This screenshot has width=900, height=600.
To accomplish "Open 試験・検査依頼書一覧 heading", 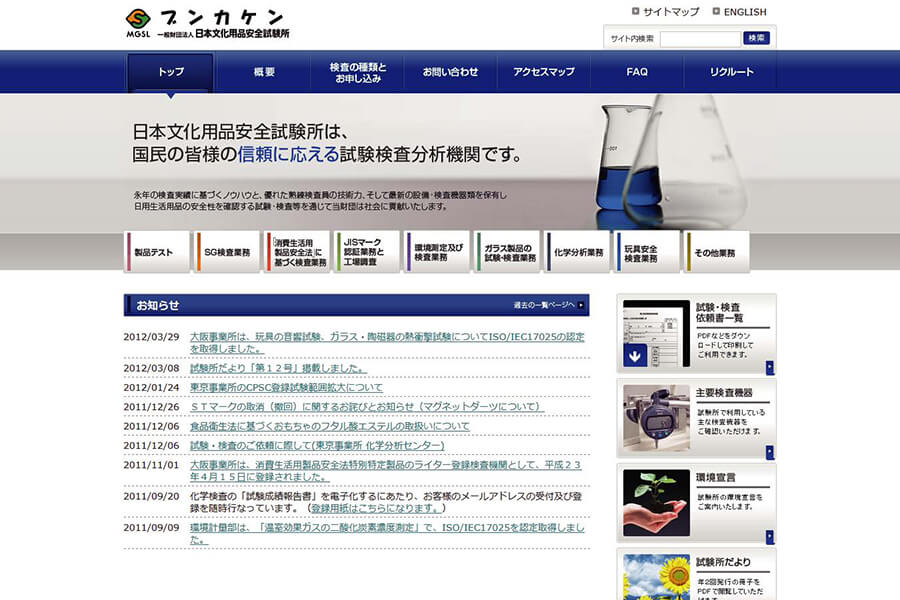I will 719,312.
